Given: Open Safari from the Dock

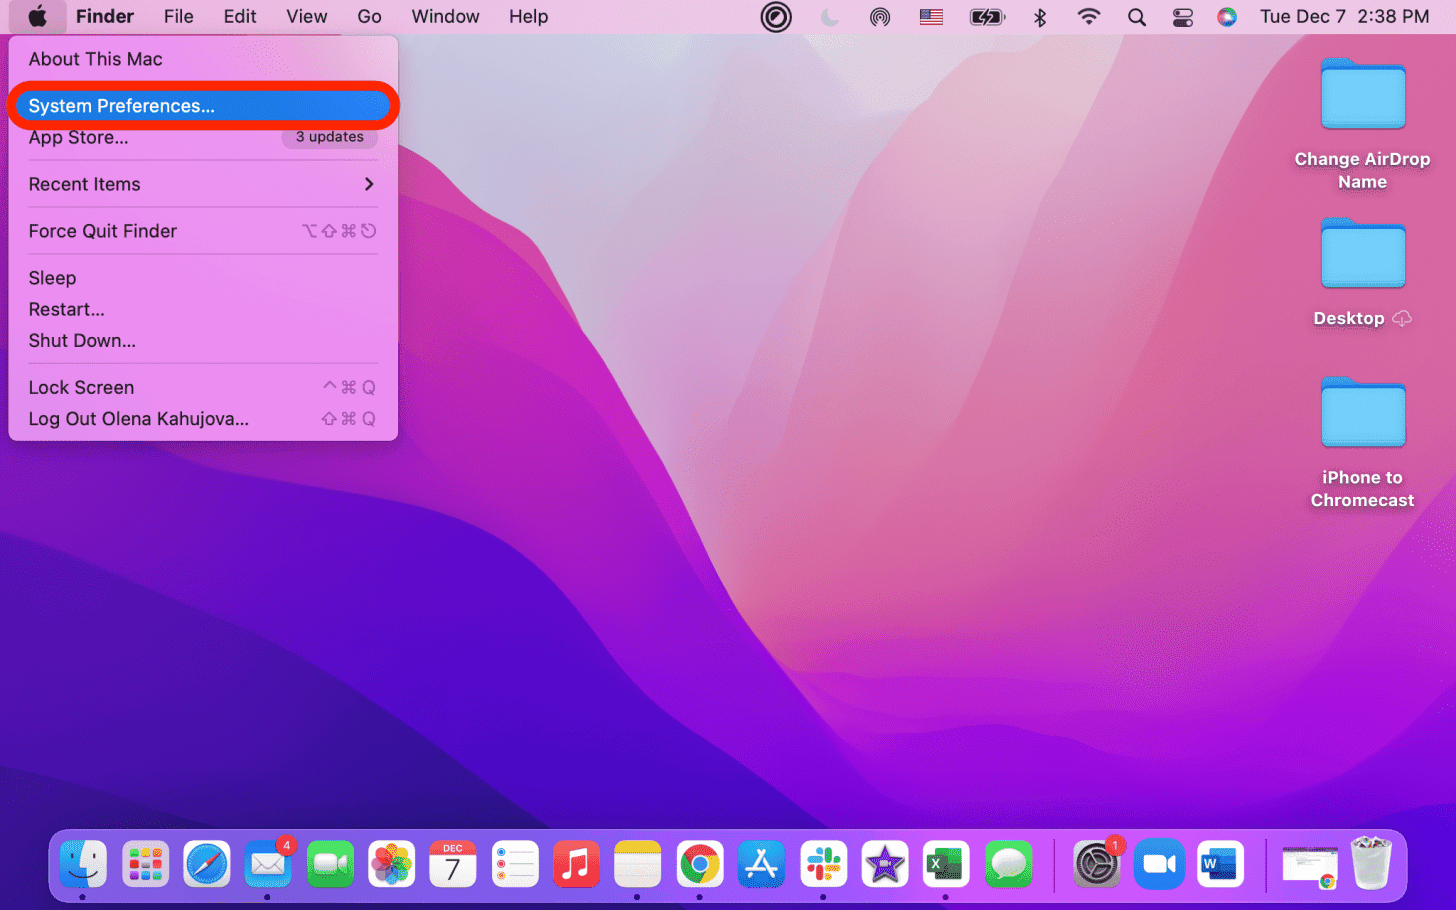Looking at the screenshot, I should (207, 864).
